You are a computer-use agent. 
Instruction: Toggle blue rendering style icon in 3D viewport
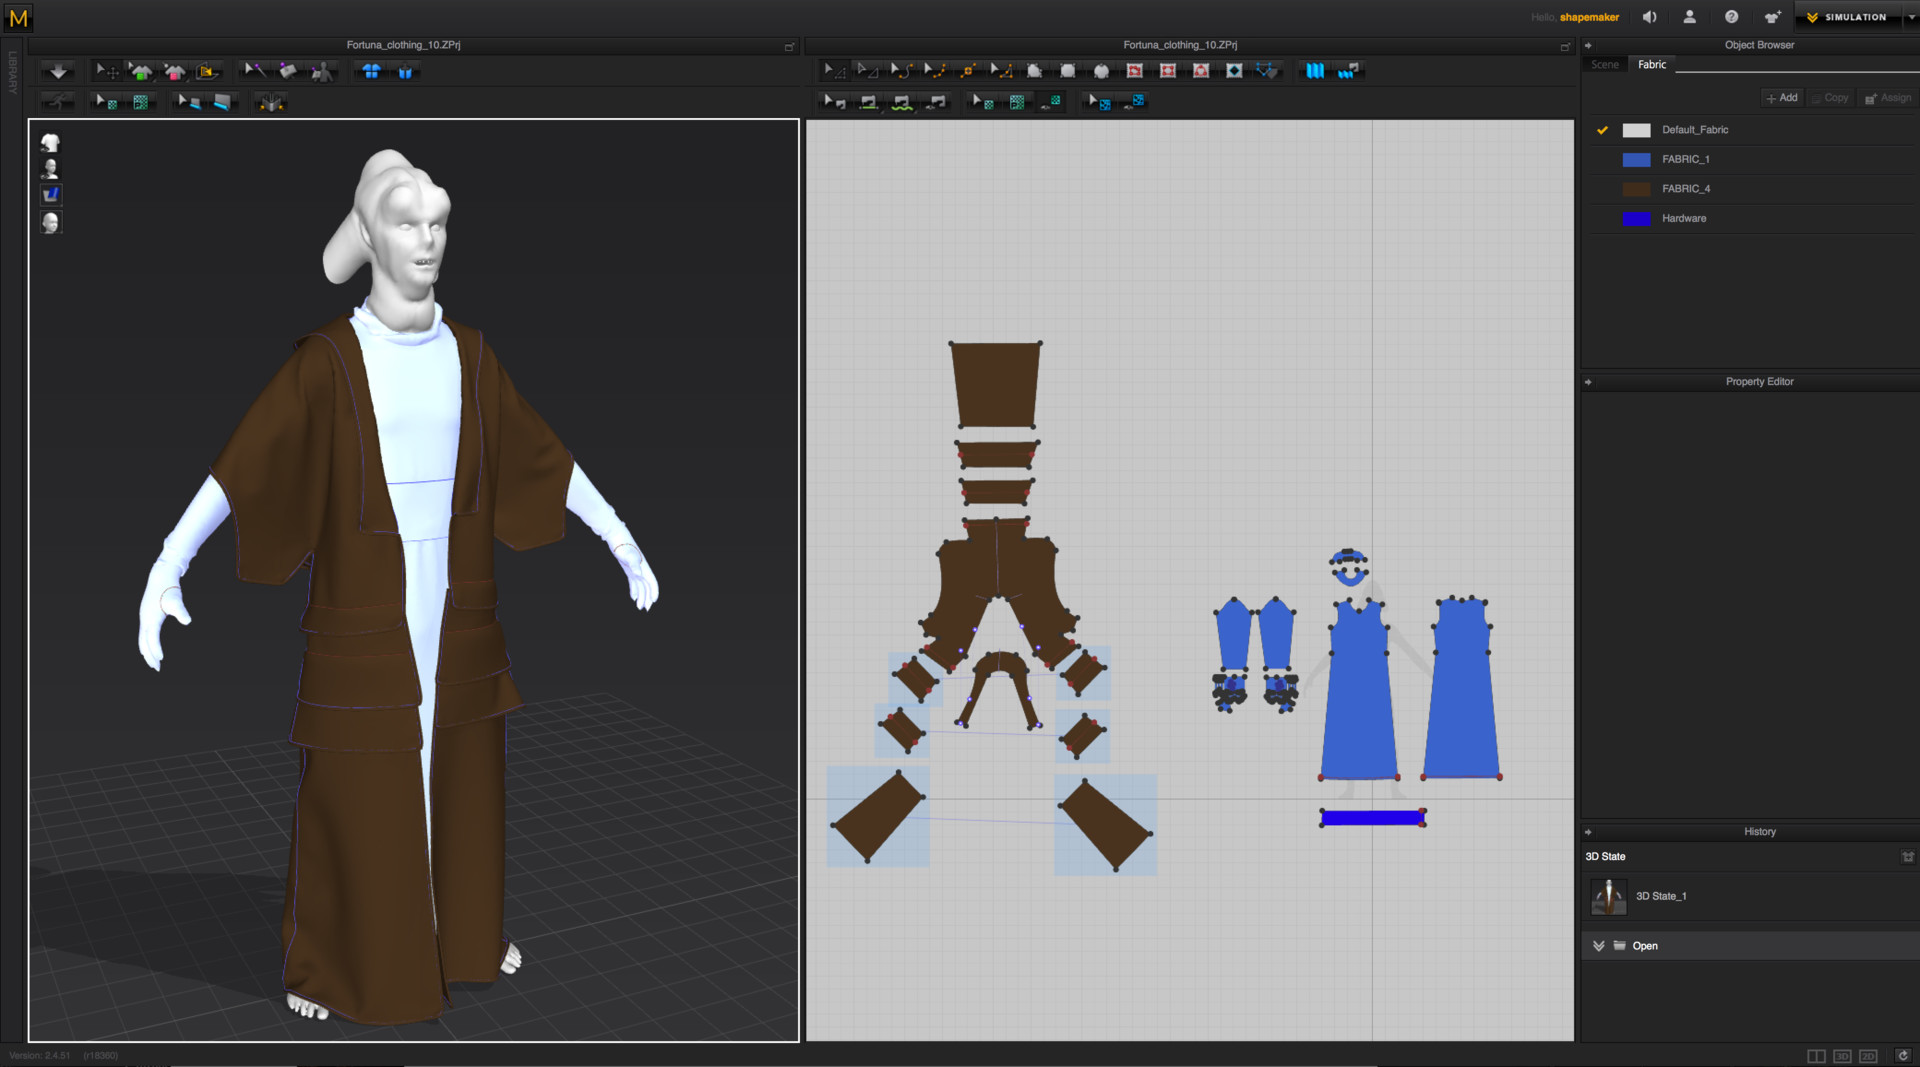coord(50,194)
